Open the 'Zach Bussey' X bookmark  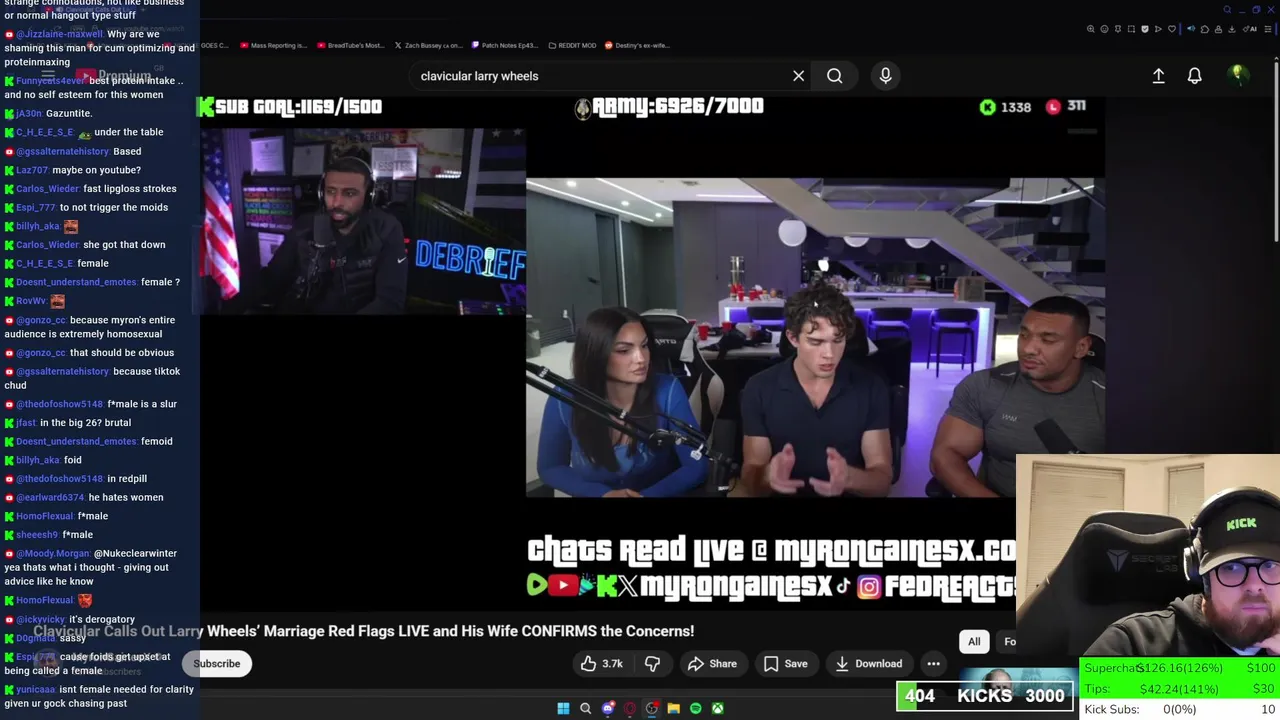tap(427, 45)
